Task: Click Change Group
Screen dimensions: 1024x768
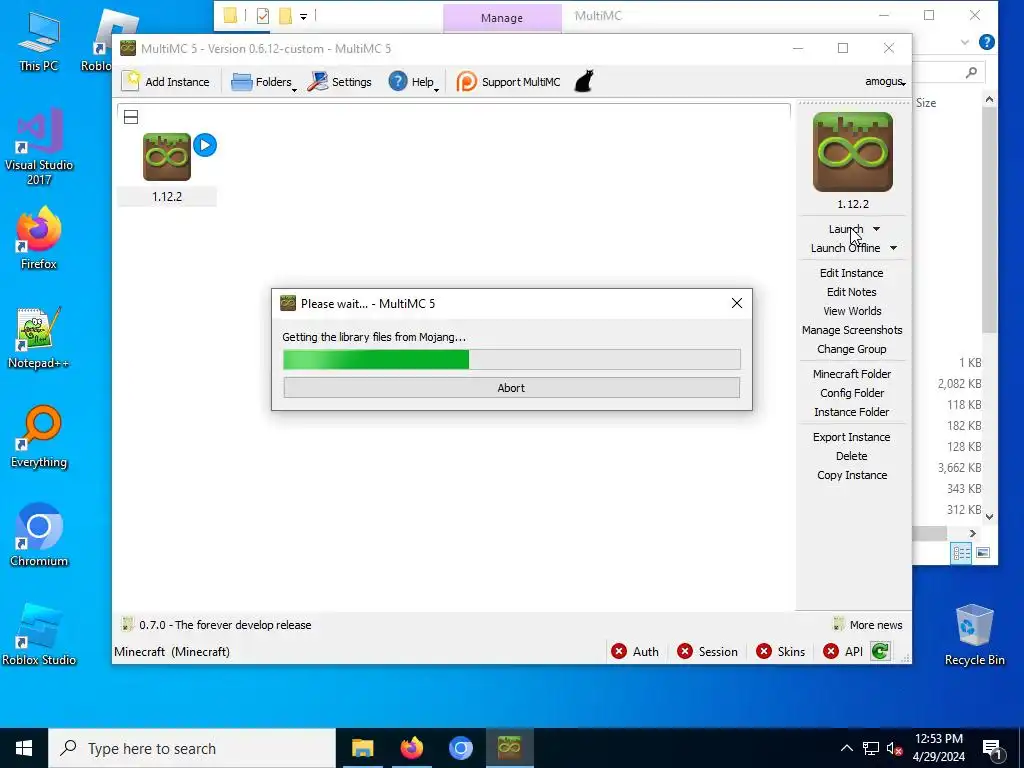Action: click(852, 349)
